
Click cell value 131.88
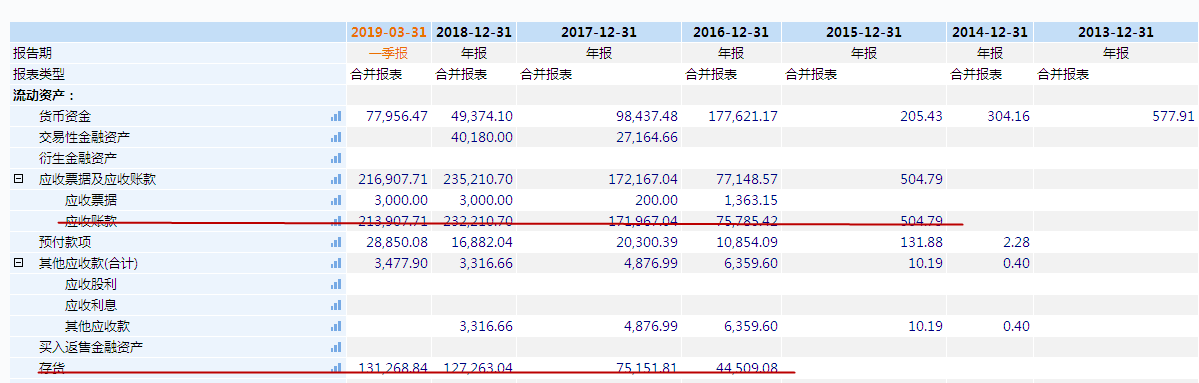[921, 242]
